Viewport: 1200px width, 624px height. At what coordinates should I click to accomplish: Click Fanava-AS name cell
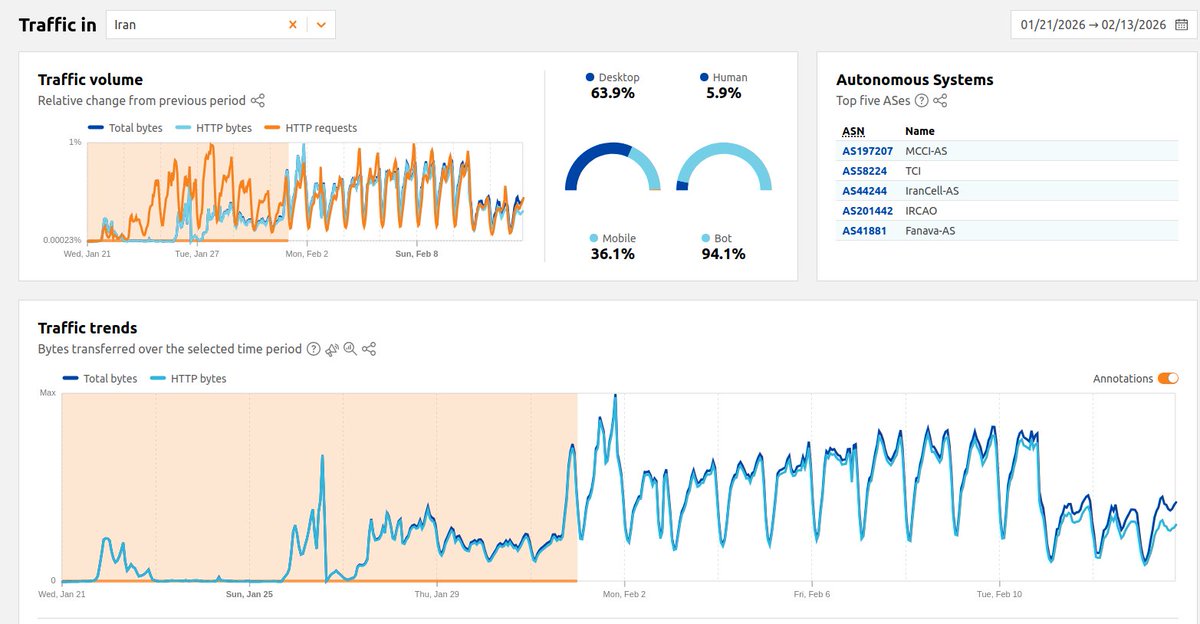930,231
